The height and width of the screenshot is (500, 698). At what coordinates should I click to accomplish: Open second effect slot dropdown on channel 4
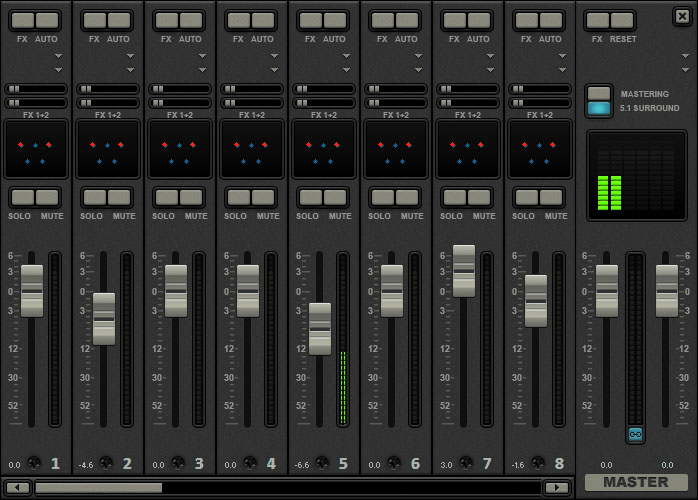click(x=275, y=70)
